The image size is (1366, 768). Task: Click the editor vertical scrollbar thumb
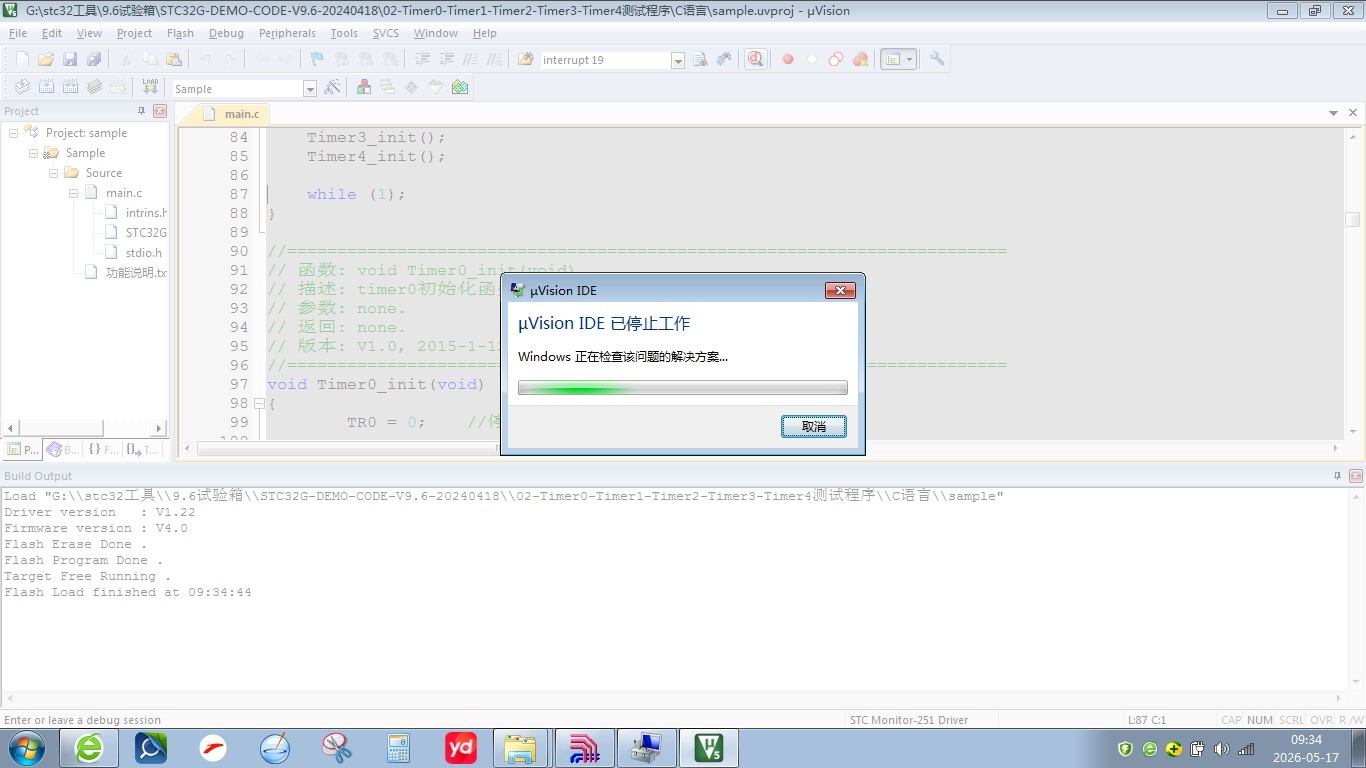pos(1352,219)
